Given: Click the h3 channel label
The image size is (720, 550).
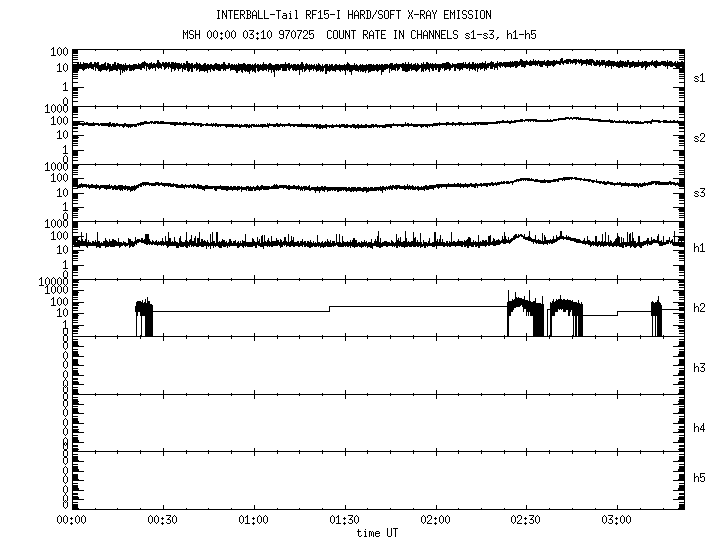Looking at the screenshot, I should [x=699, y=367].
